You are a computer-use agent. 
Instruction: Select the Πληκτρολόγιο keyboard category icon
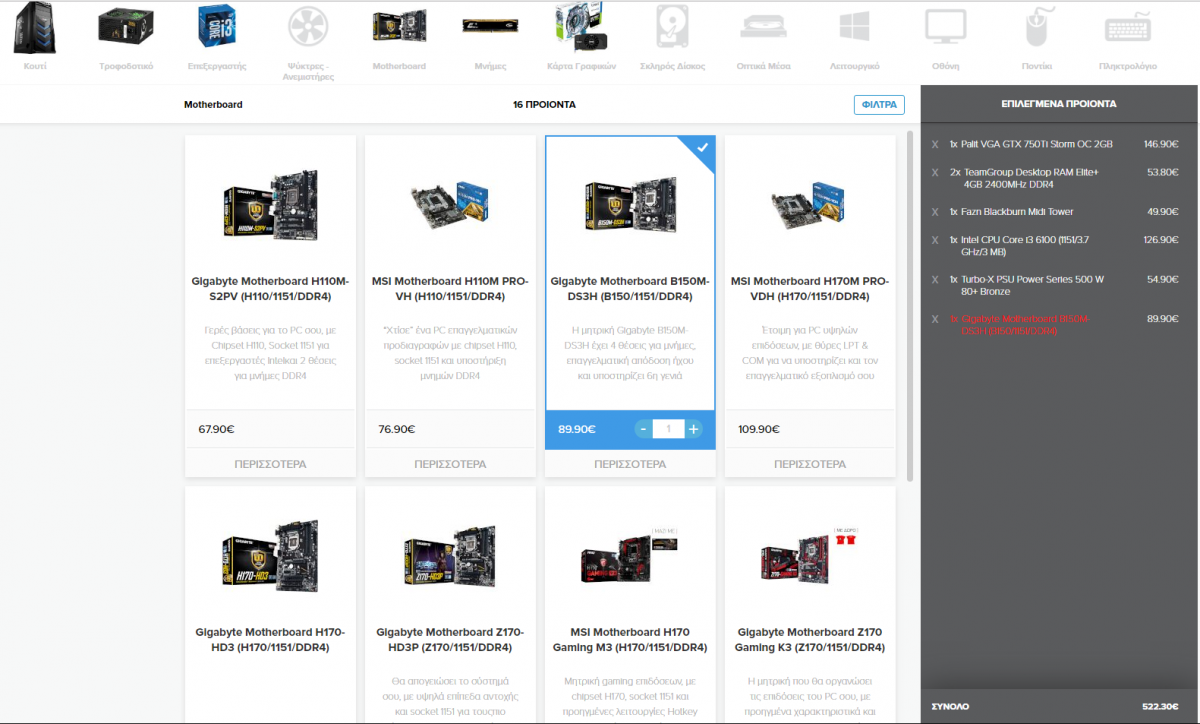coord(1128,28)
